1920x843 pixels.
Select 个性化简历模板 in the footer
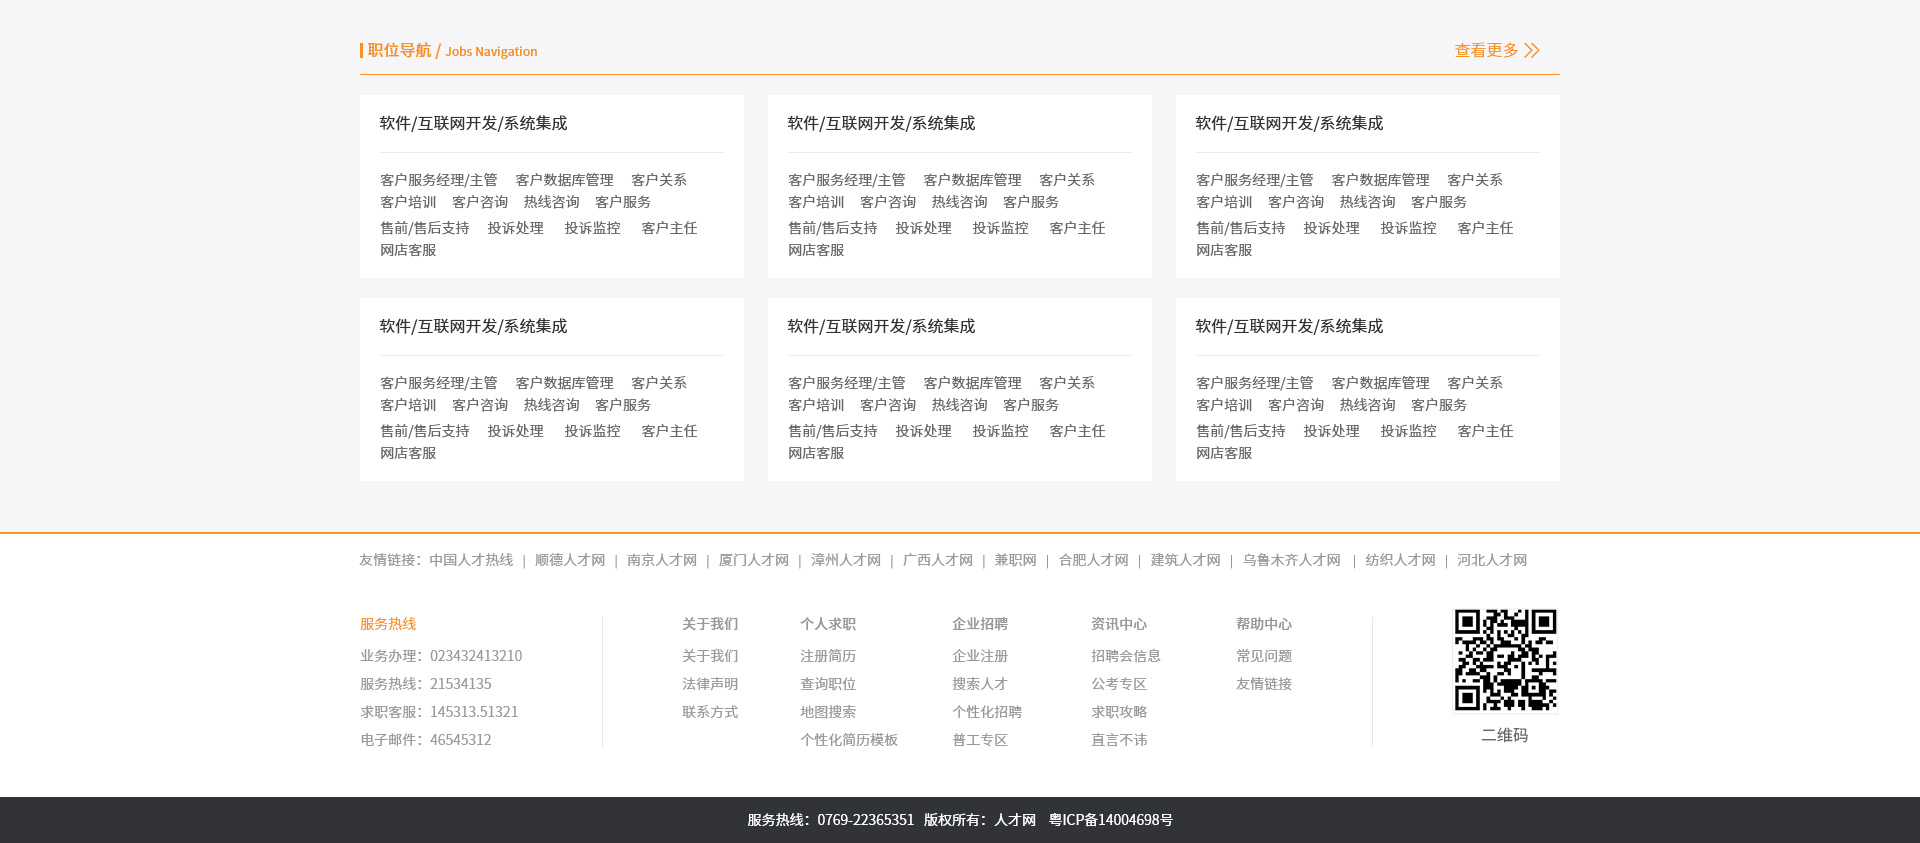coord(849,741)
